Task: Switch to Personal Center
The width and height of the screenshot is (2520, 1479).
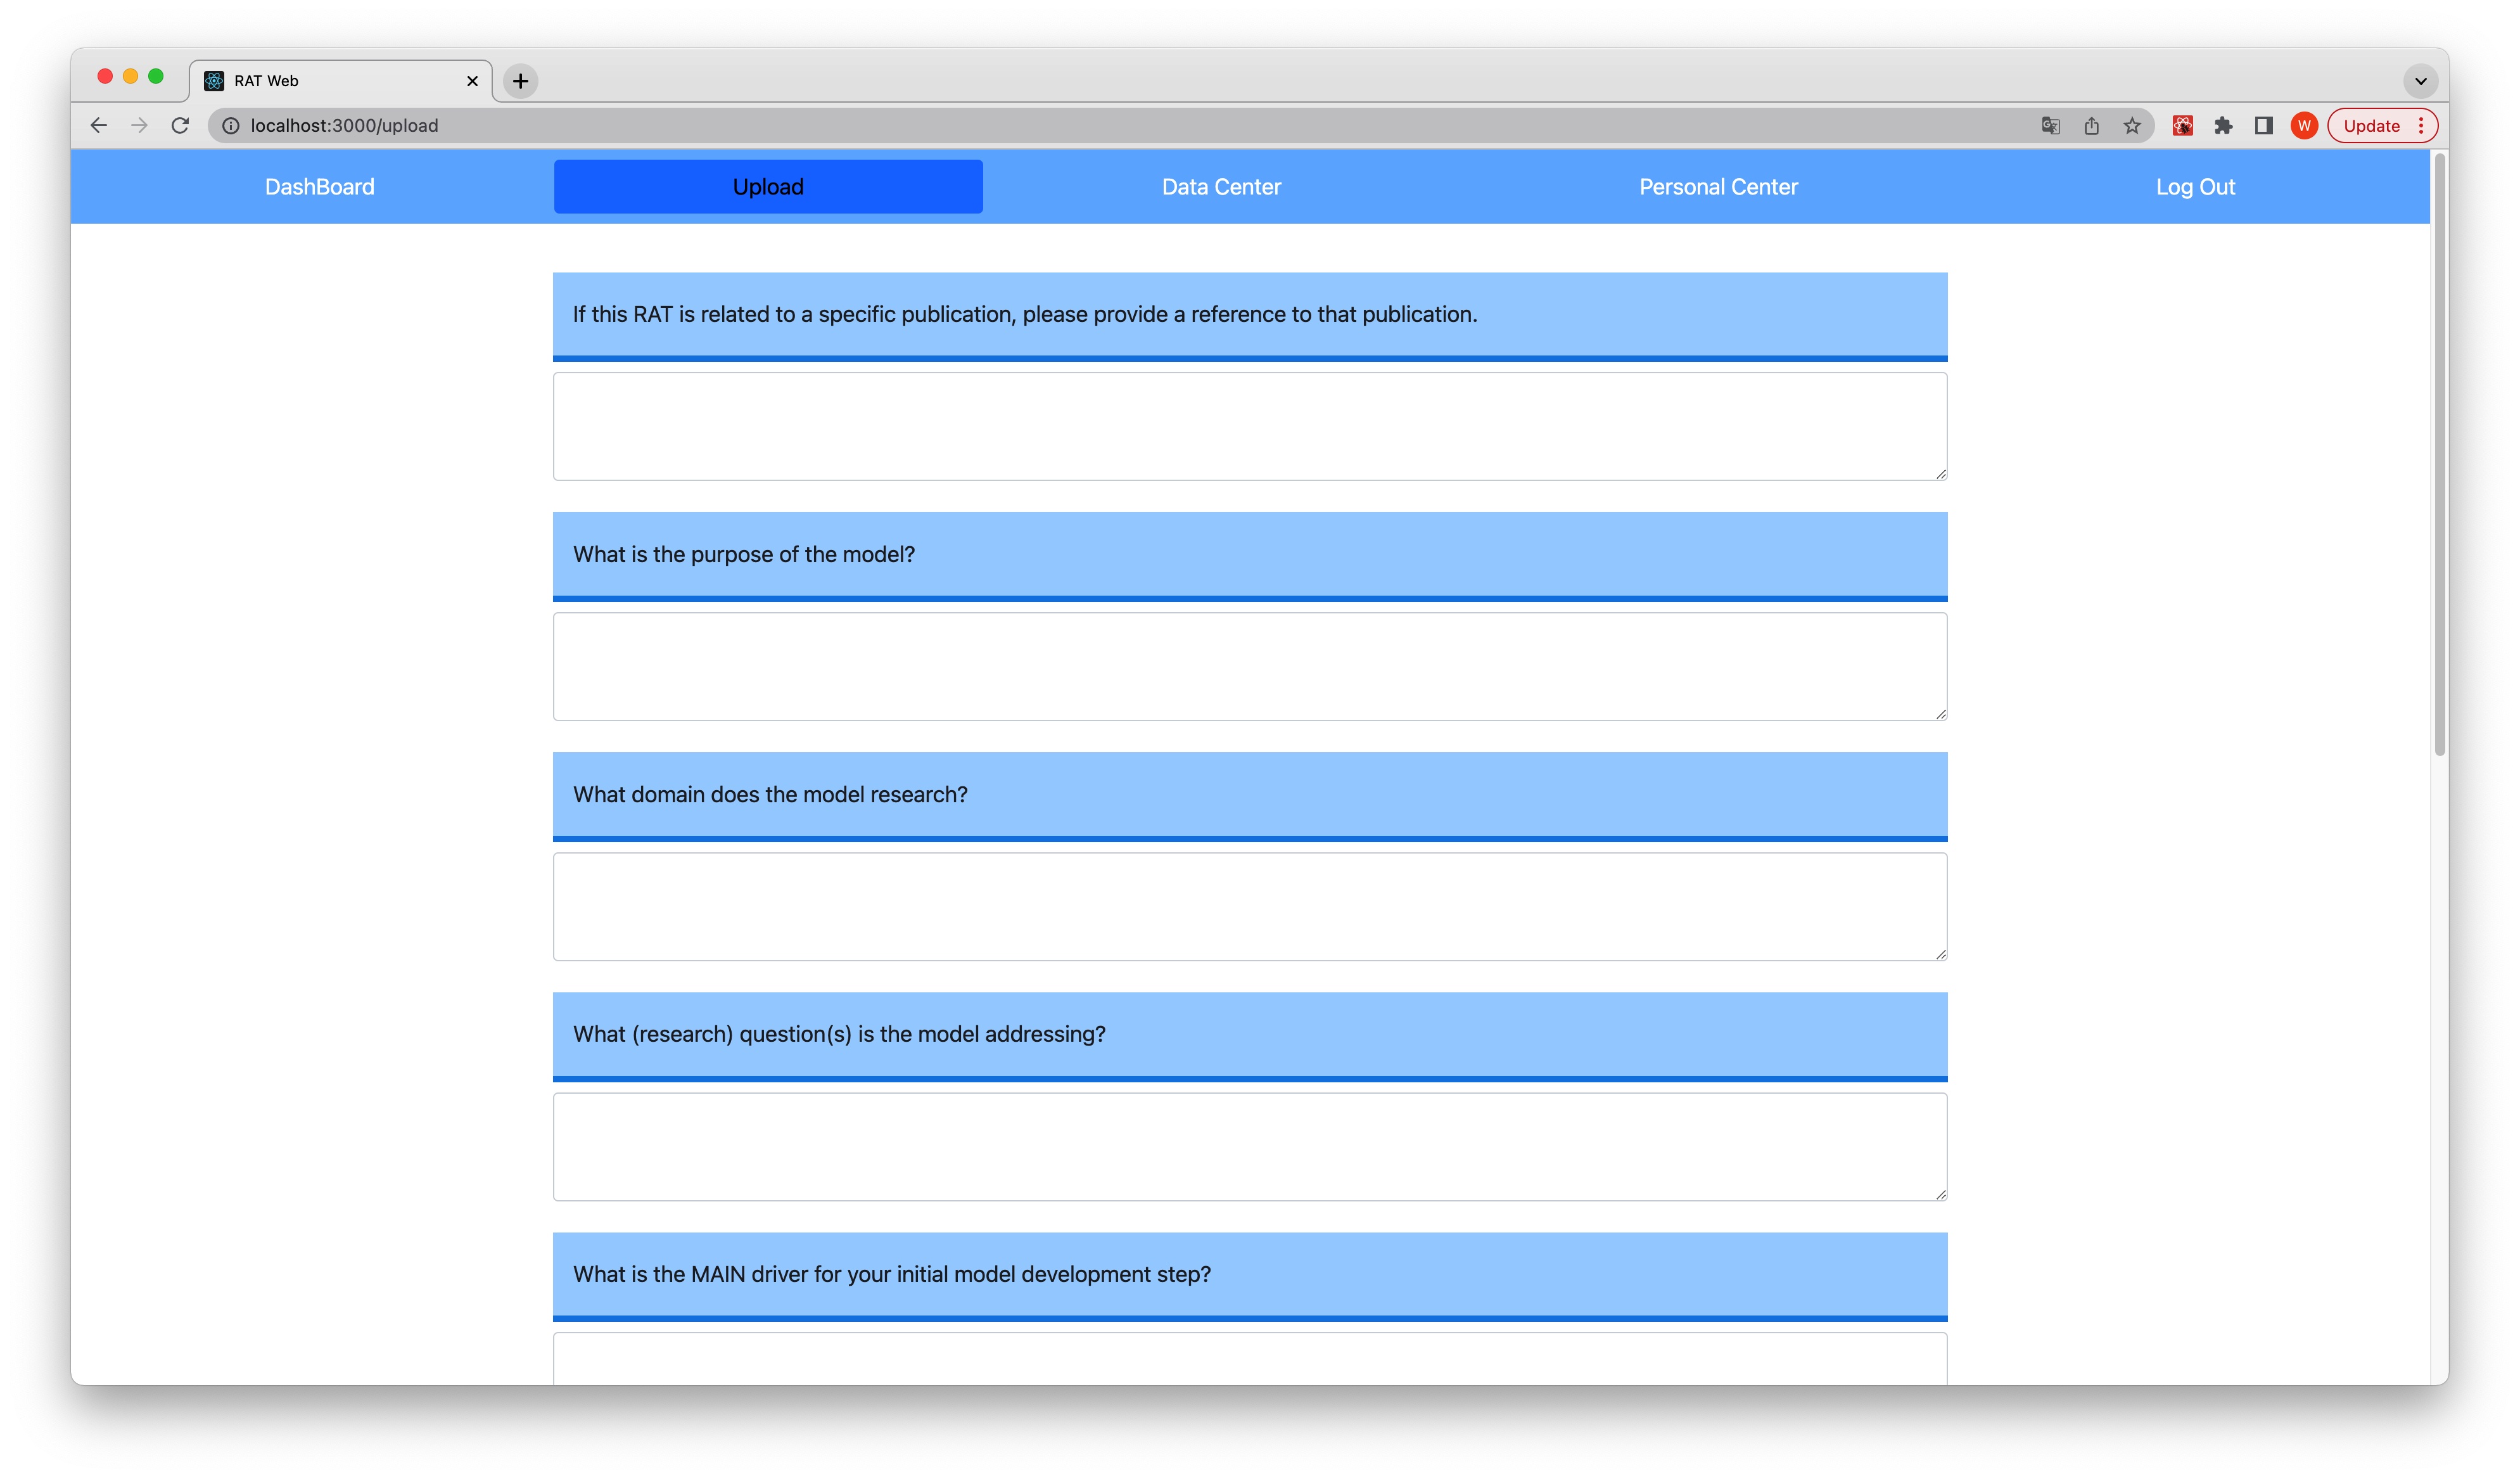Action: click(x=1717, y=187)
